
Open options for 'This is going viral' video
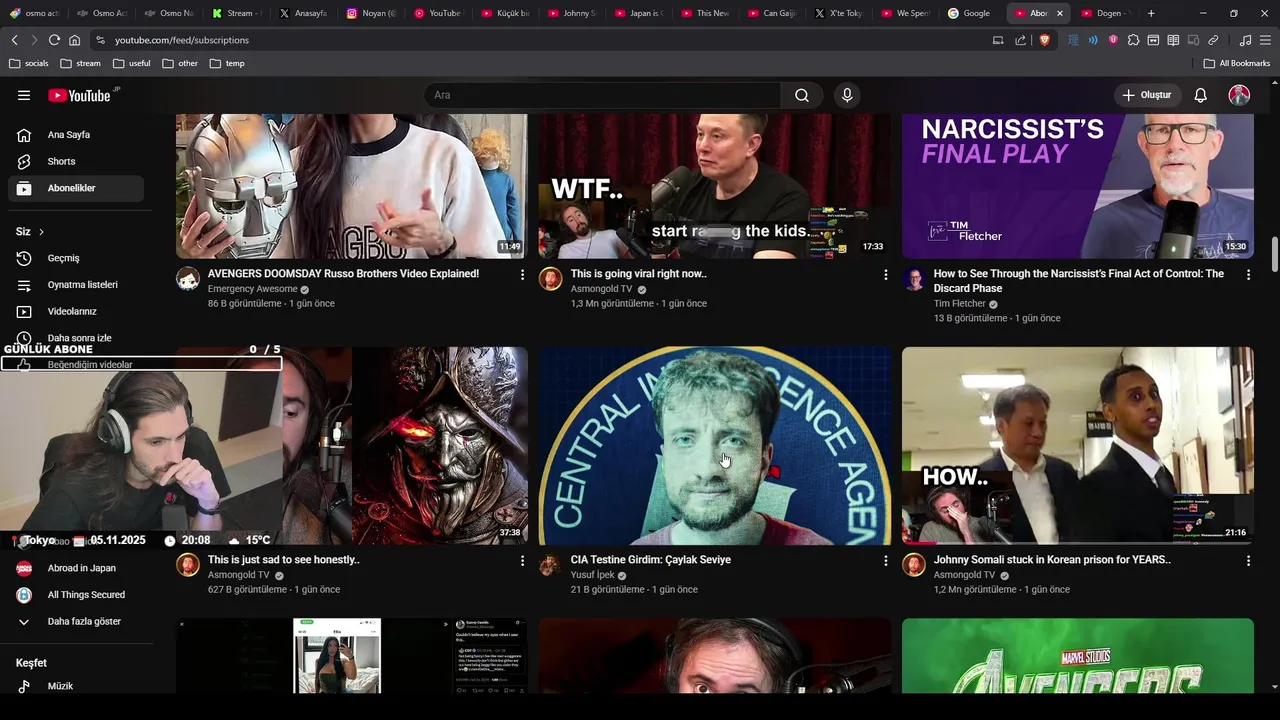[885, 274]
